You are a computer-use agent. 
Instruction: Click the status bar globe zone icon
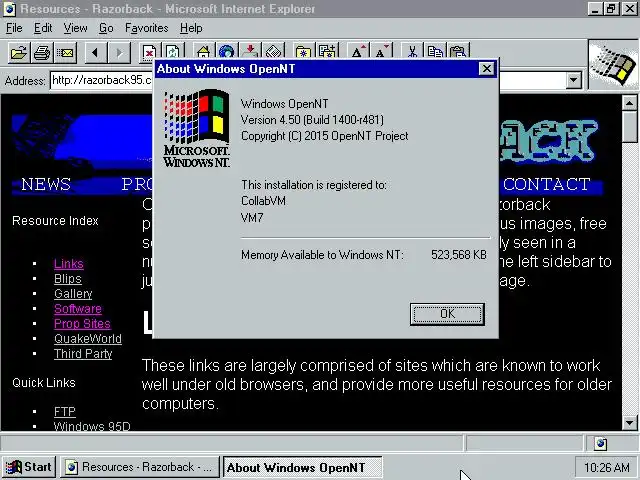[x=600, y=443]
